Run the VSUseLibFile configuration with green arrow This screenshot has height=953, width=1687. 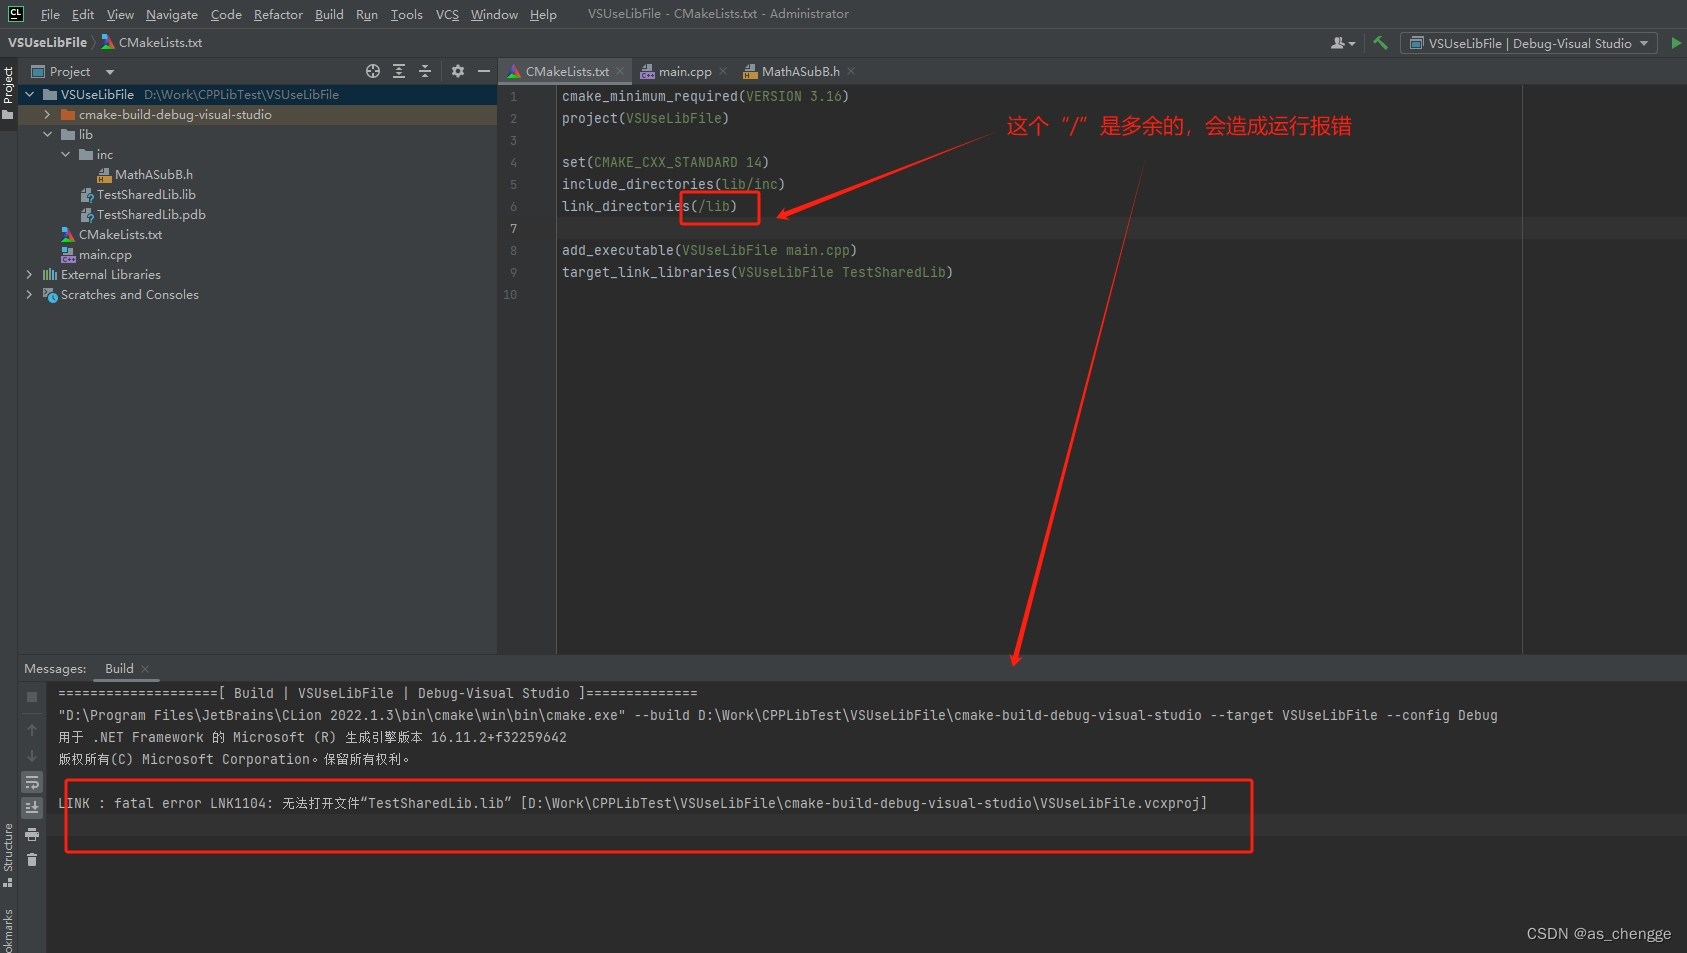(x=1675, y=43)
